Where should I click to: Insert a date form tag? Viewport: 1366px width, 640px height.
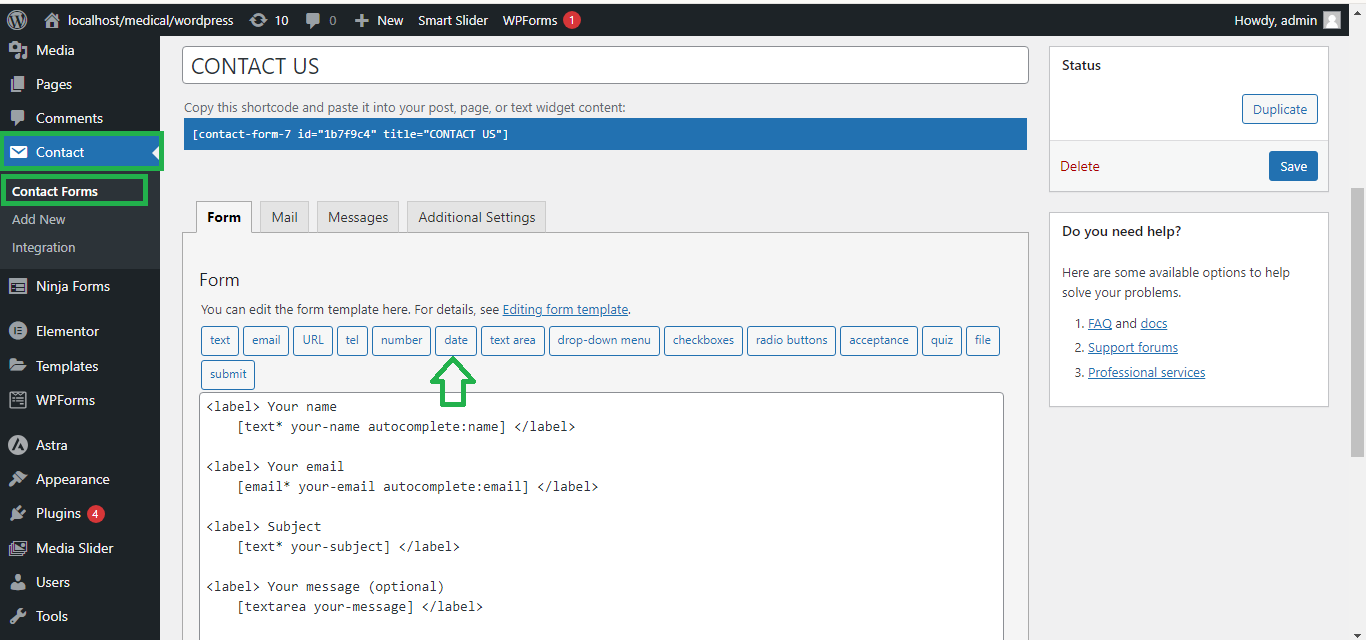456,340
